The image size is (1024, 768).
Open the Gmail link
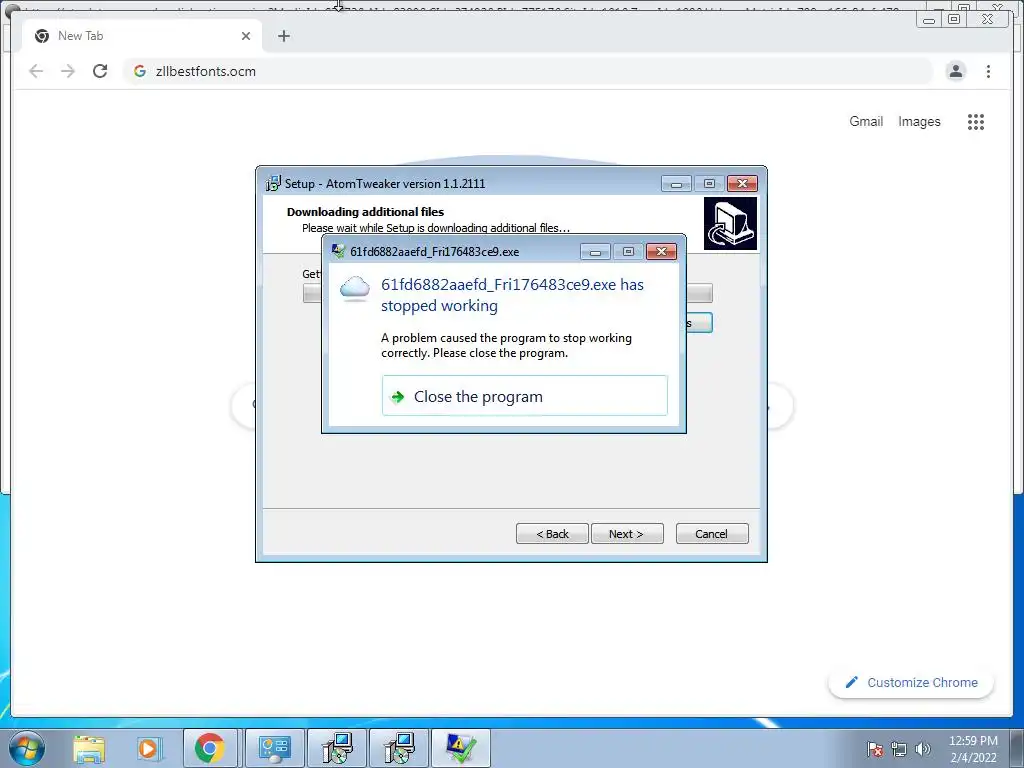tap(866, 121)
